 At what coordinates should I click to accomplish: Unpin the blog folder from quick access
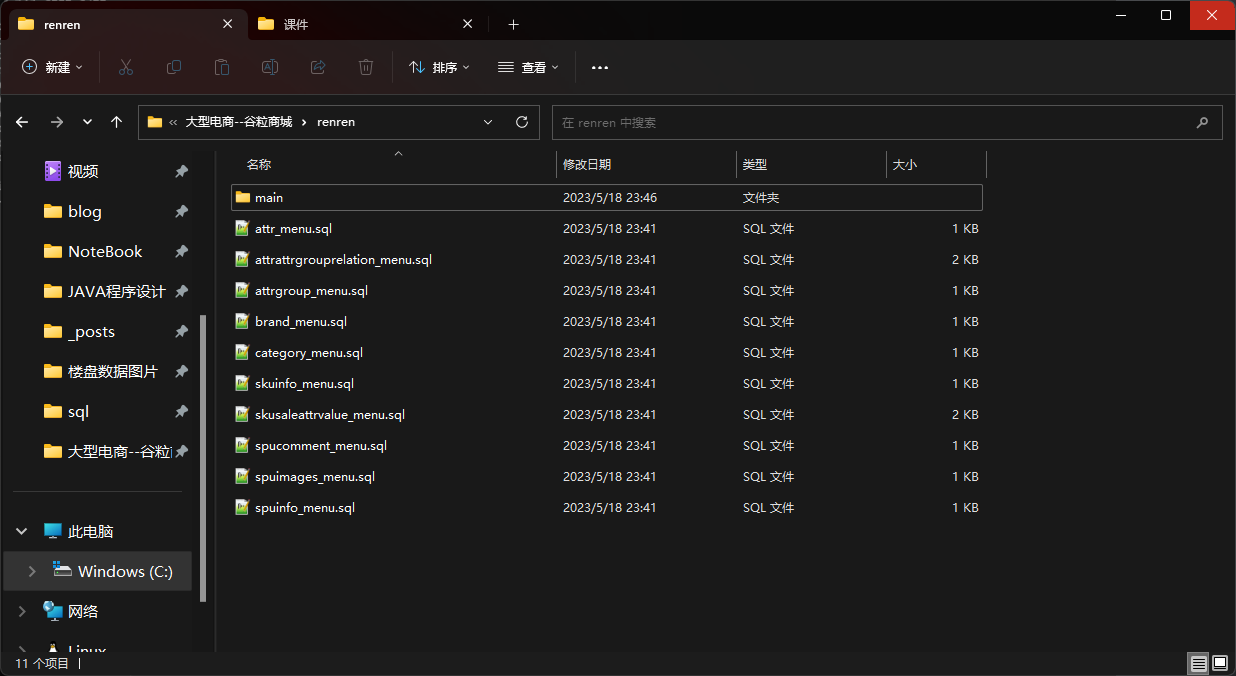pos(181,212)
